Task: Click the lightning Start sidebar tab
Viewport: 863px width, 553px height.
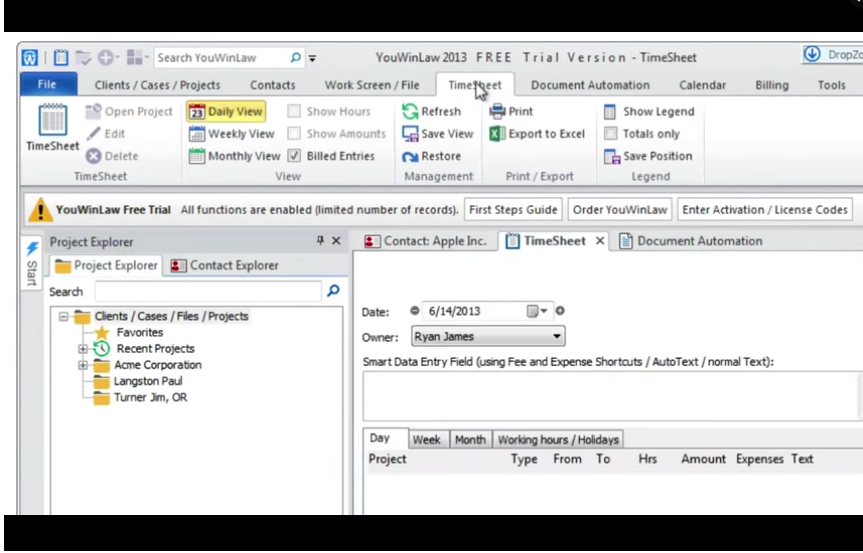Action: [32, 264]
